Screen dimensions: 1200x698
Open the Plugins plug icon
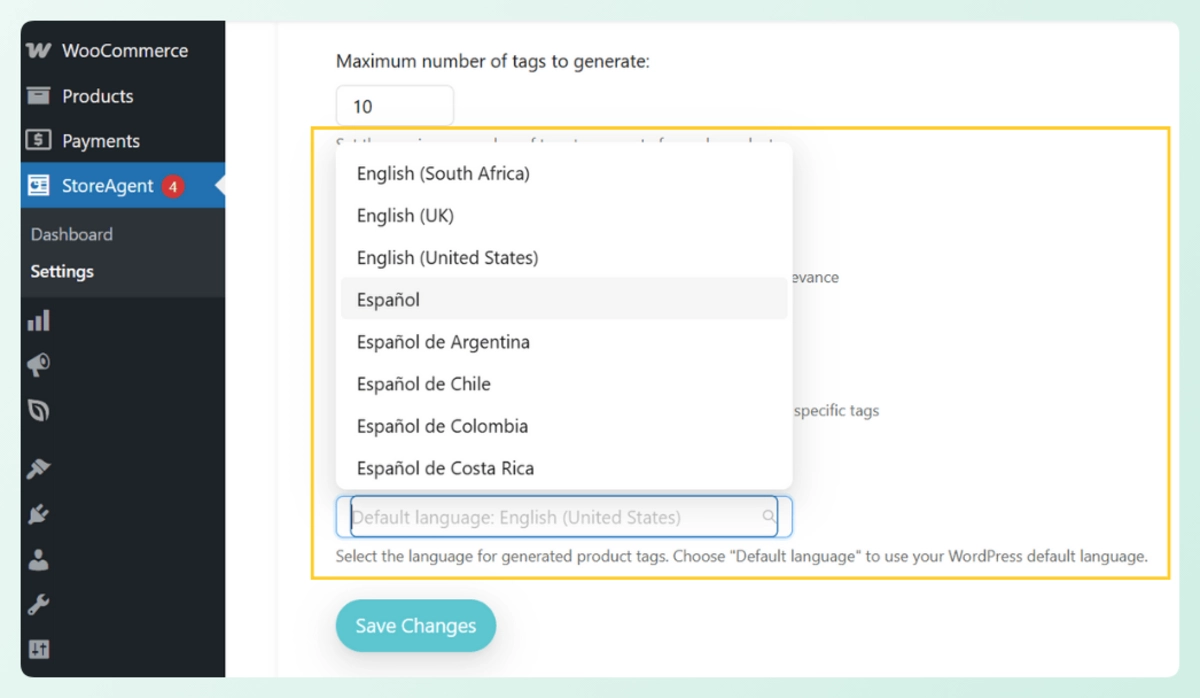click(x=39, y=515)
